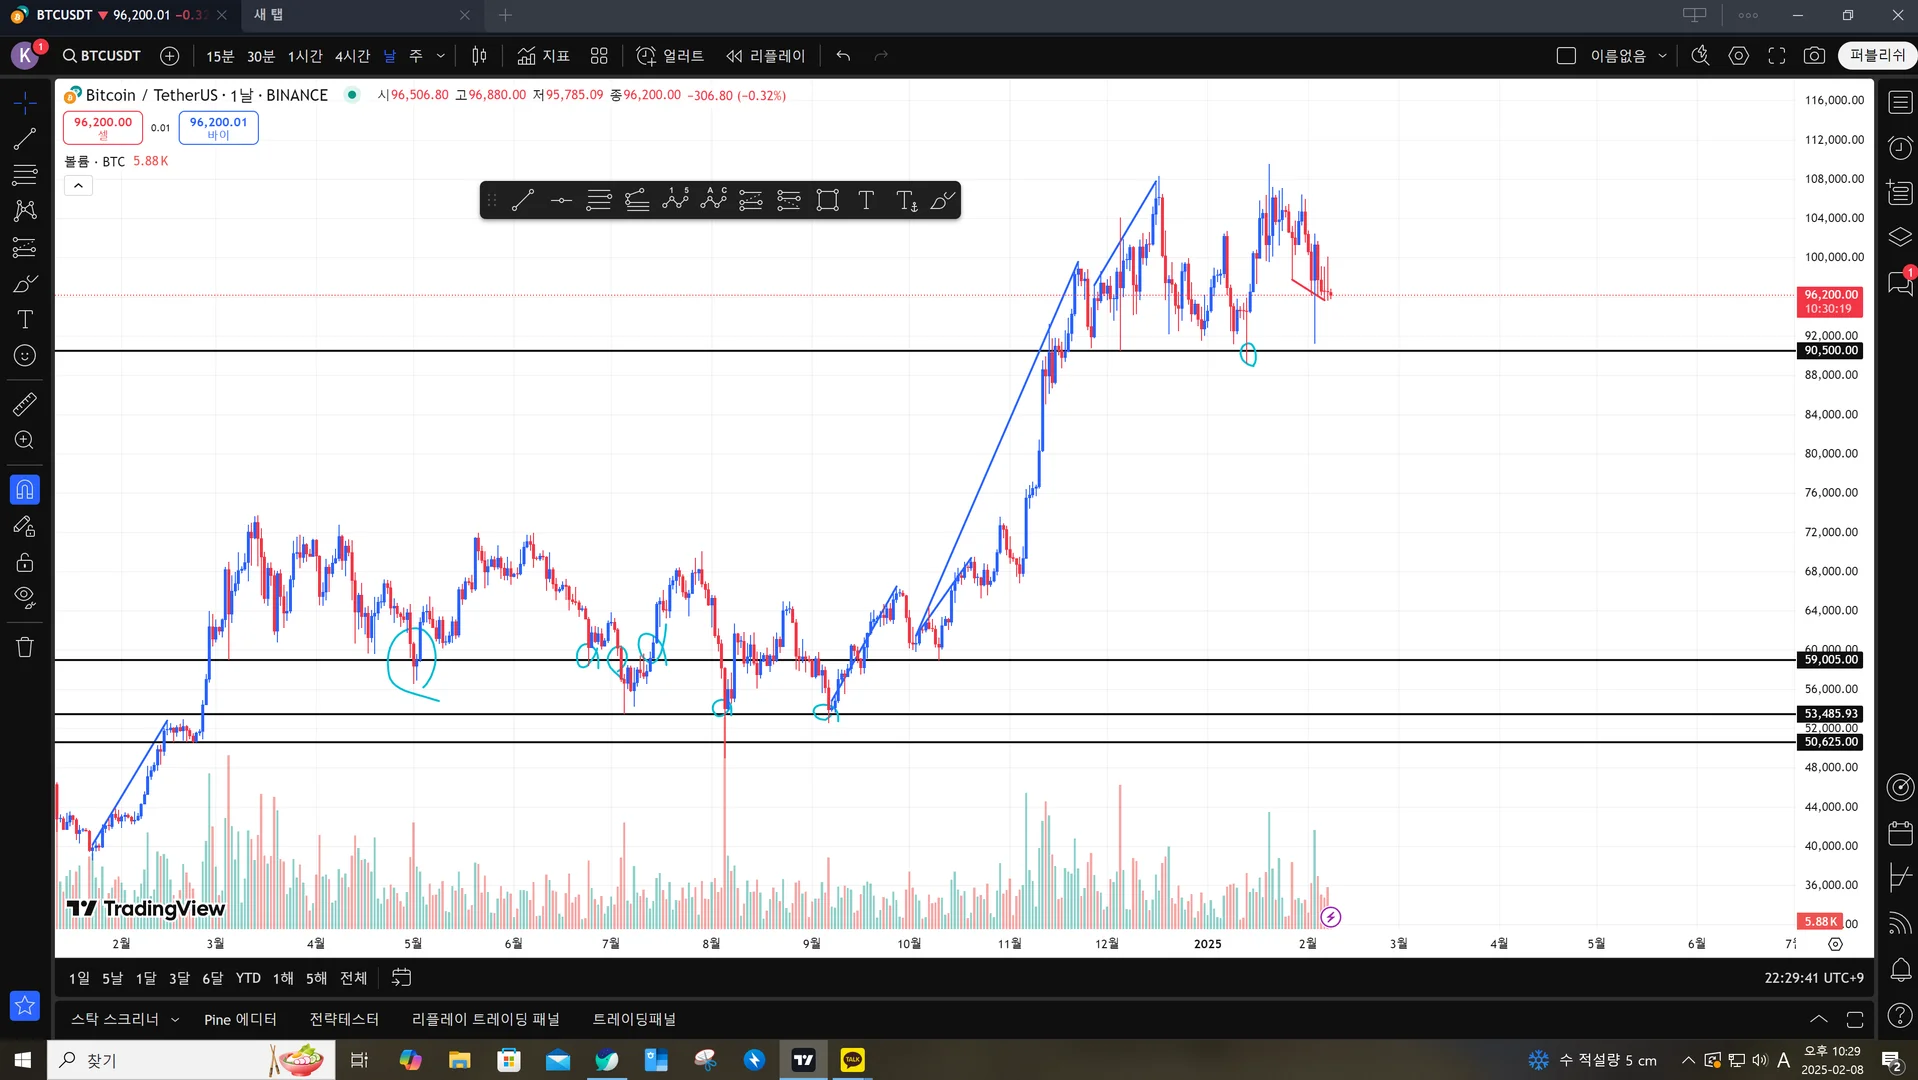
Task: Open the emoji and icons tool
Action: pos(25,356)
